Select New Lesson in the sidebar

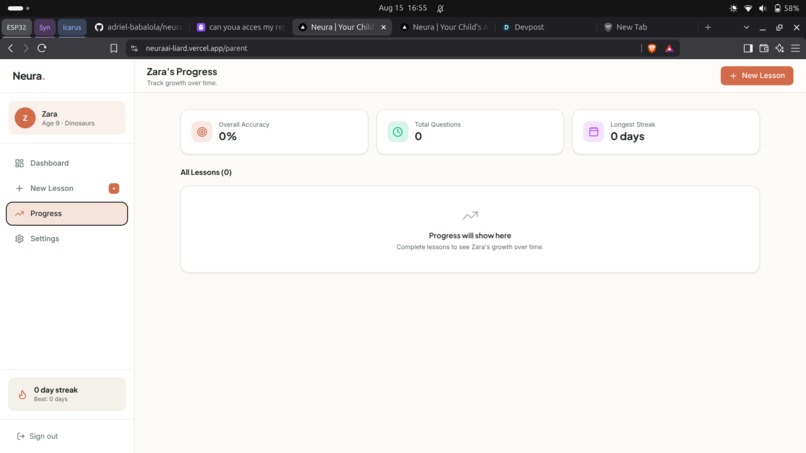pos(67,188)
